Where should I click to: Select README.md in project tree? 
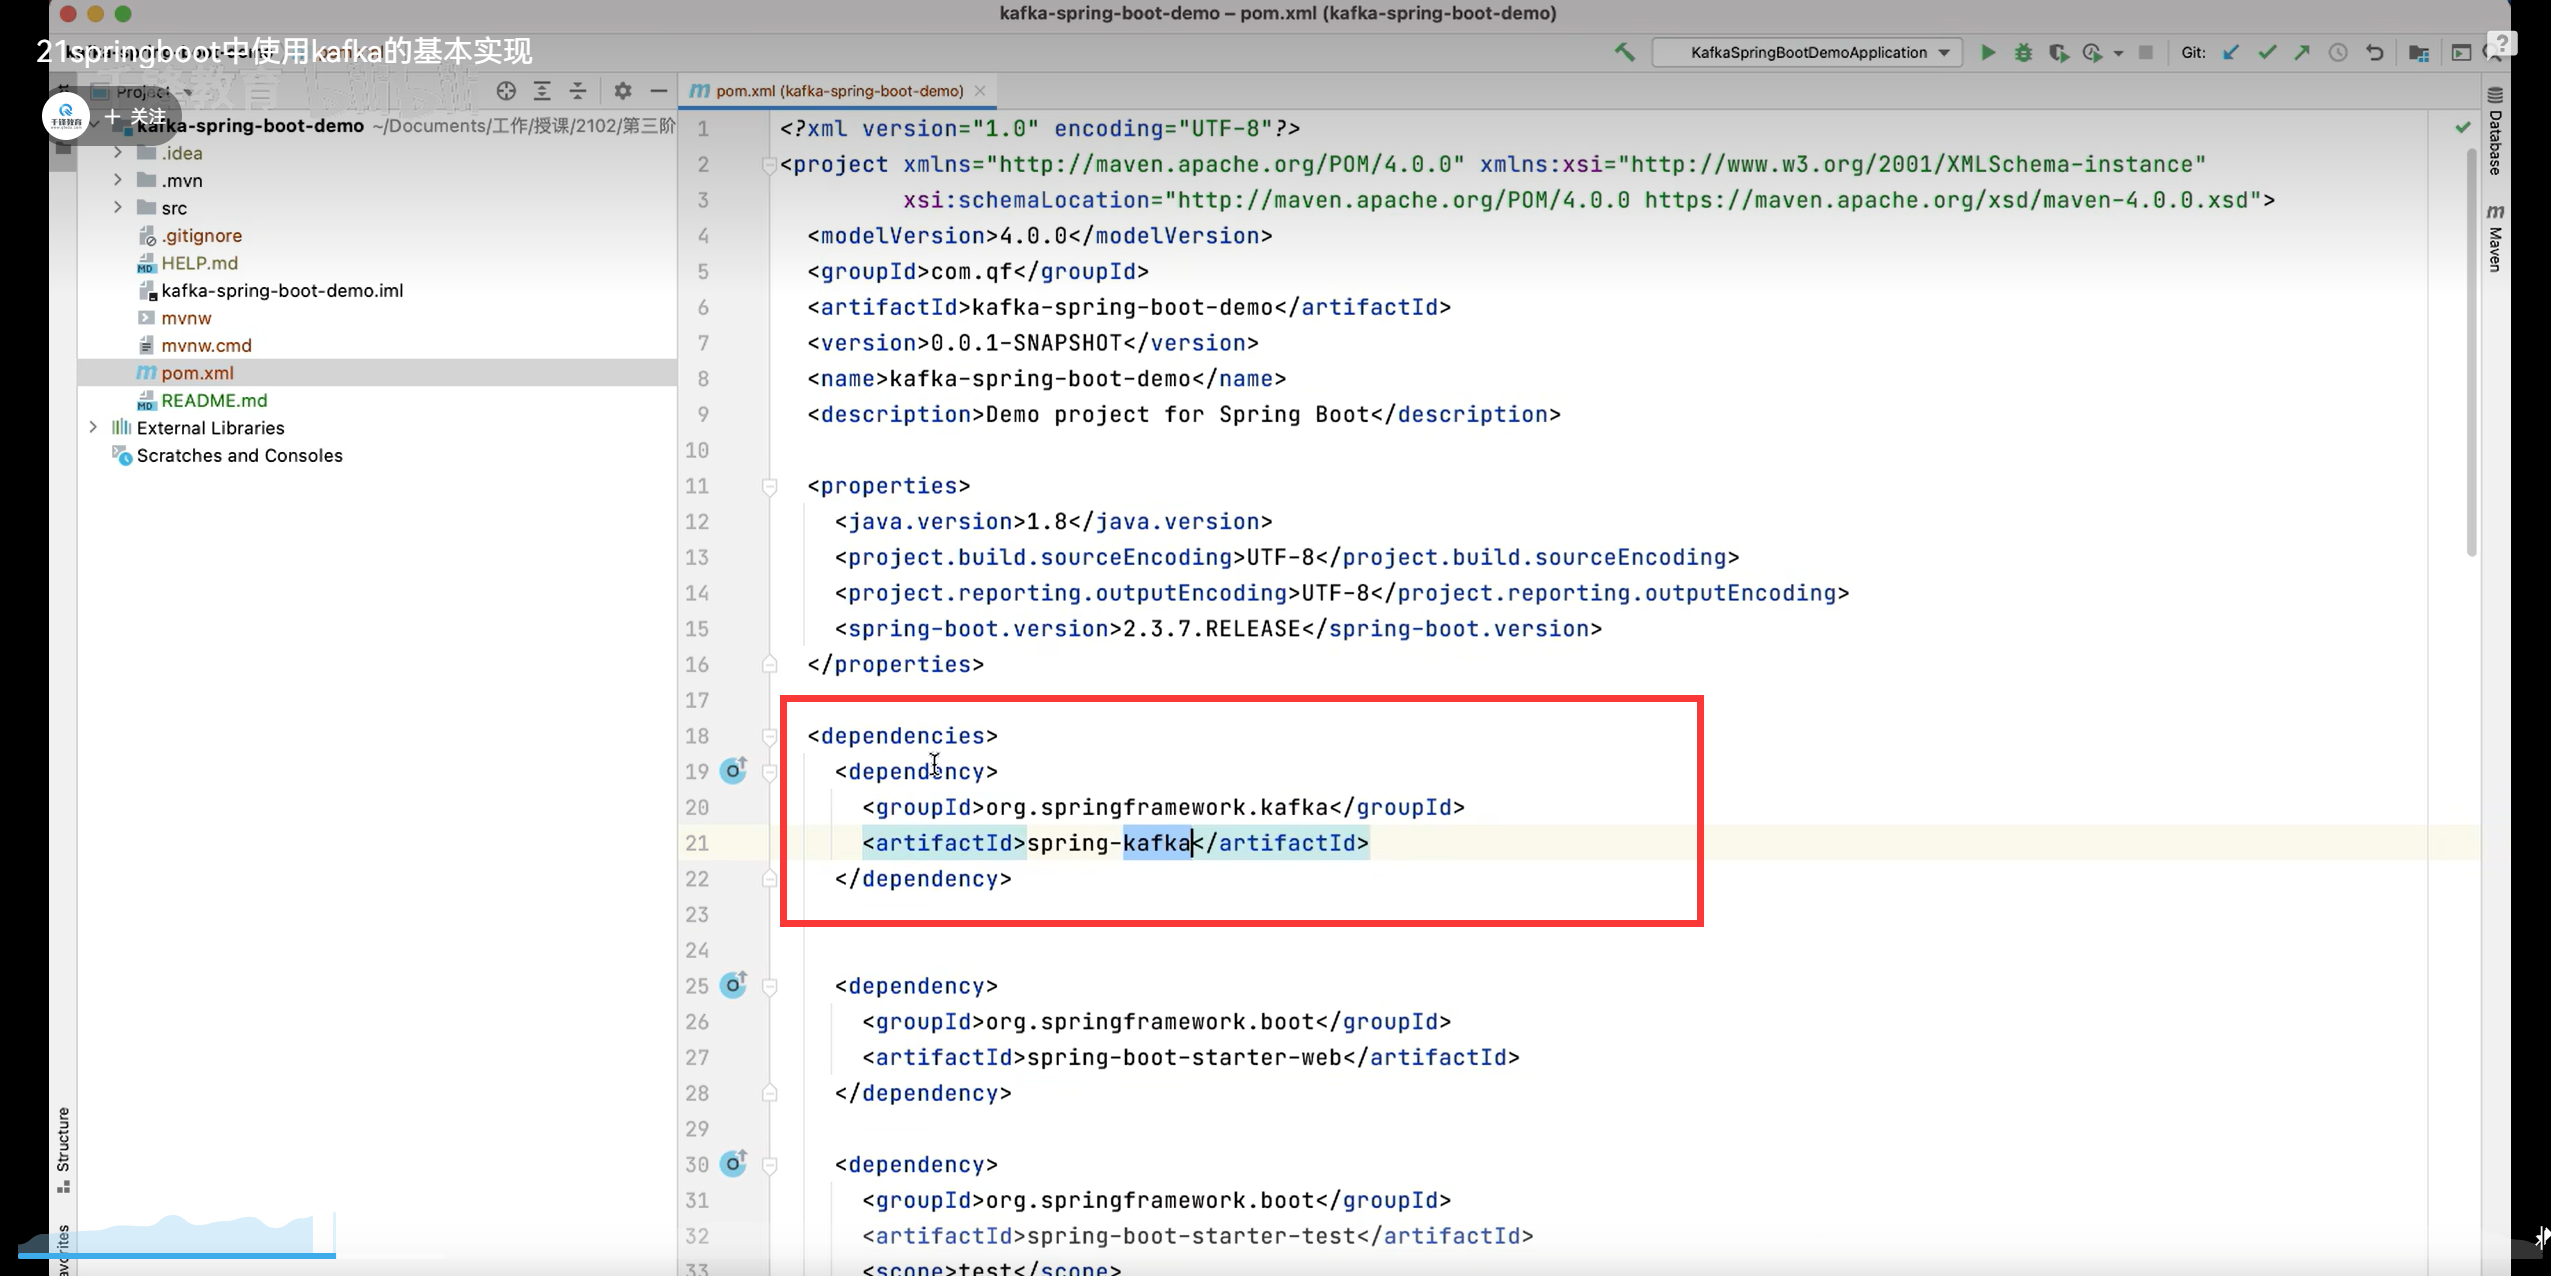[214, 400]
